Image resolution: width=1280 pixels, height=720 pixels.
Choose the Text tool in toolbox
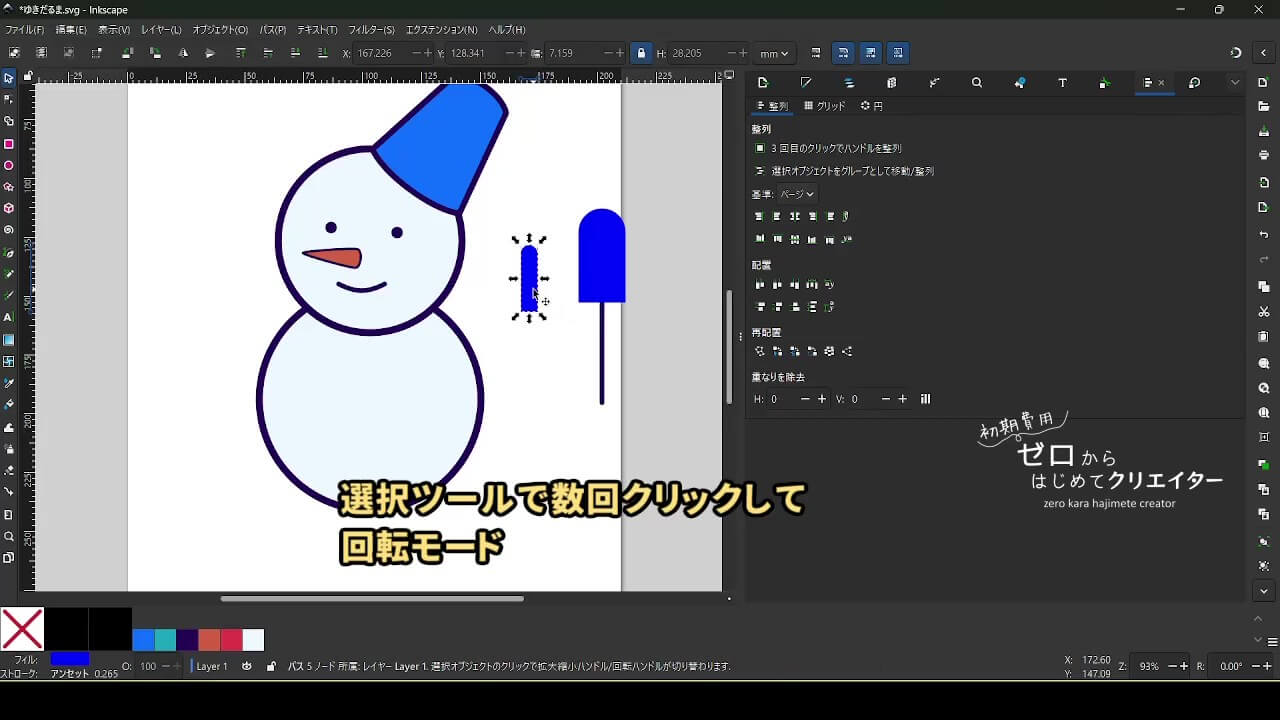pos(9,317)
